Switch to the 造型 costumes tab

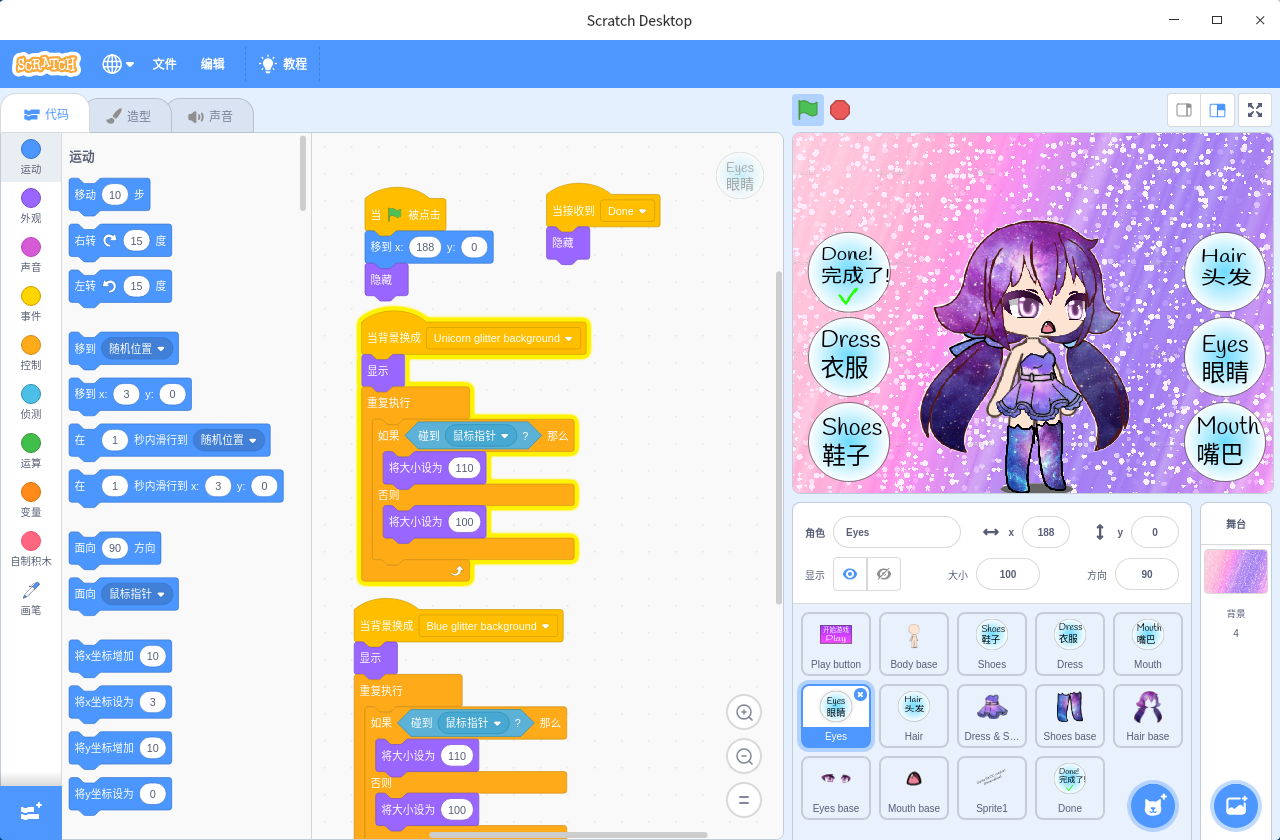[129, 116]
